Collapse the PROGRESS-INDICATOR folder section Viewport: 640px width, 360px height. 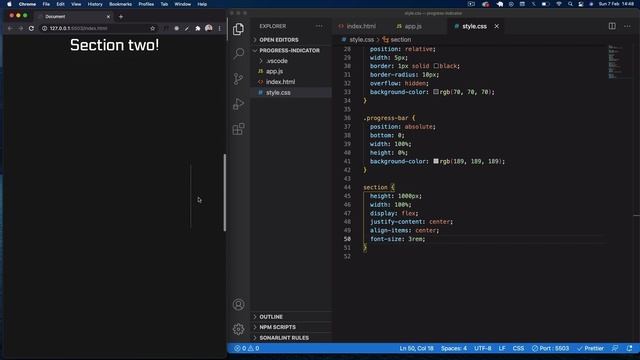289,50
